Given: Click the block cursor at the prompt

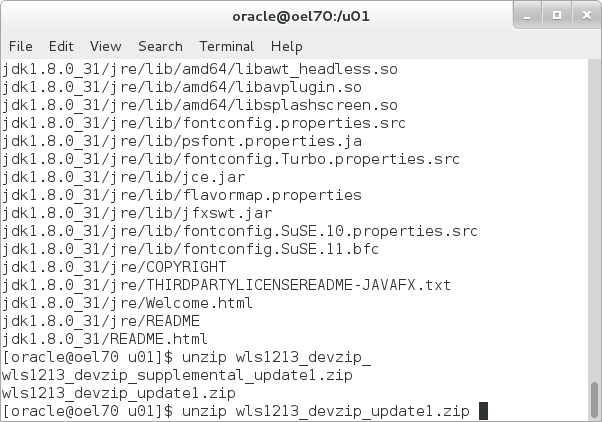Looking at the screenshot, I should click(483, 411).
